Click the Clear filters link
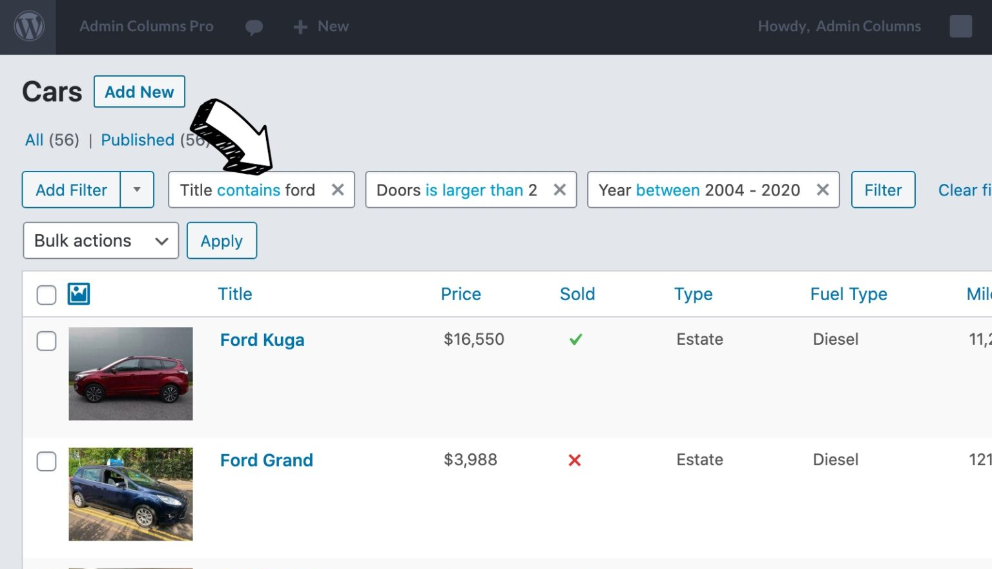Image resolution: width=992 pixels, height=569 pixels. 964,190
